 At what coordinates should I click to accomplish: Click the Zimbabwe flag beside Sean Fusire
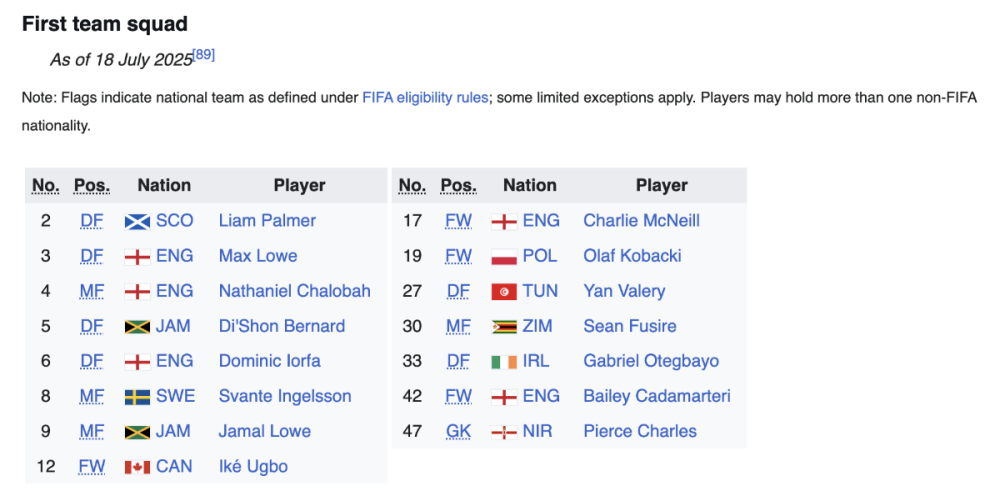[x=504, y=326]
